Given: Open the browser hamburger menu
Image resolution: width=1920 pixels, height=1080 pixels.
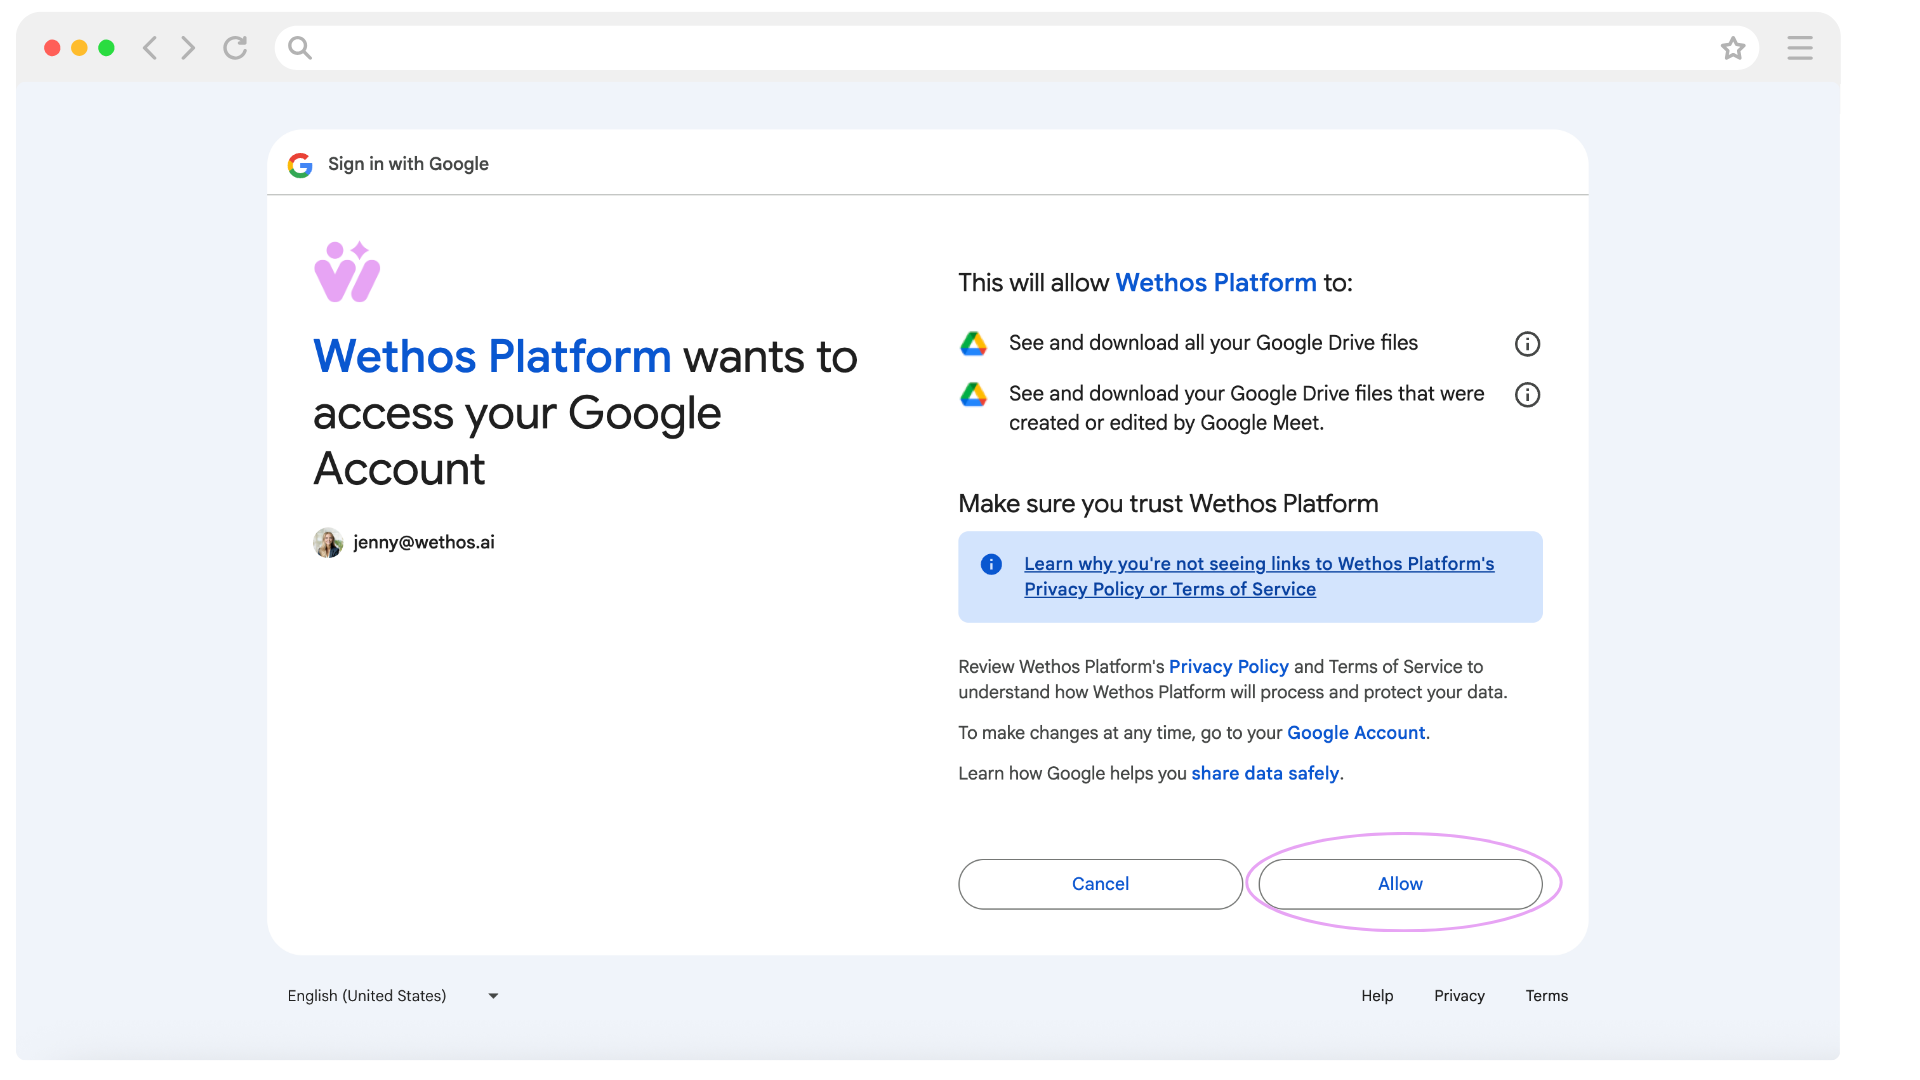Looking at the screenshot, I should coord(1800,48).
